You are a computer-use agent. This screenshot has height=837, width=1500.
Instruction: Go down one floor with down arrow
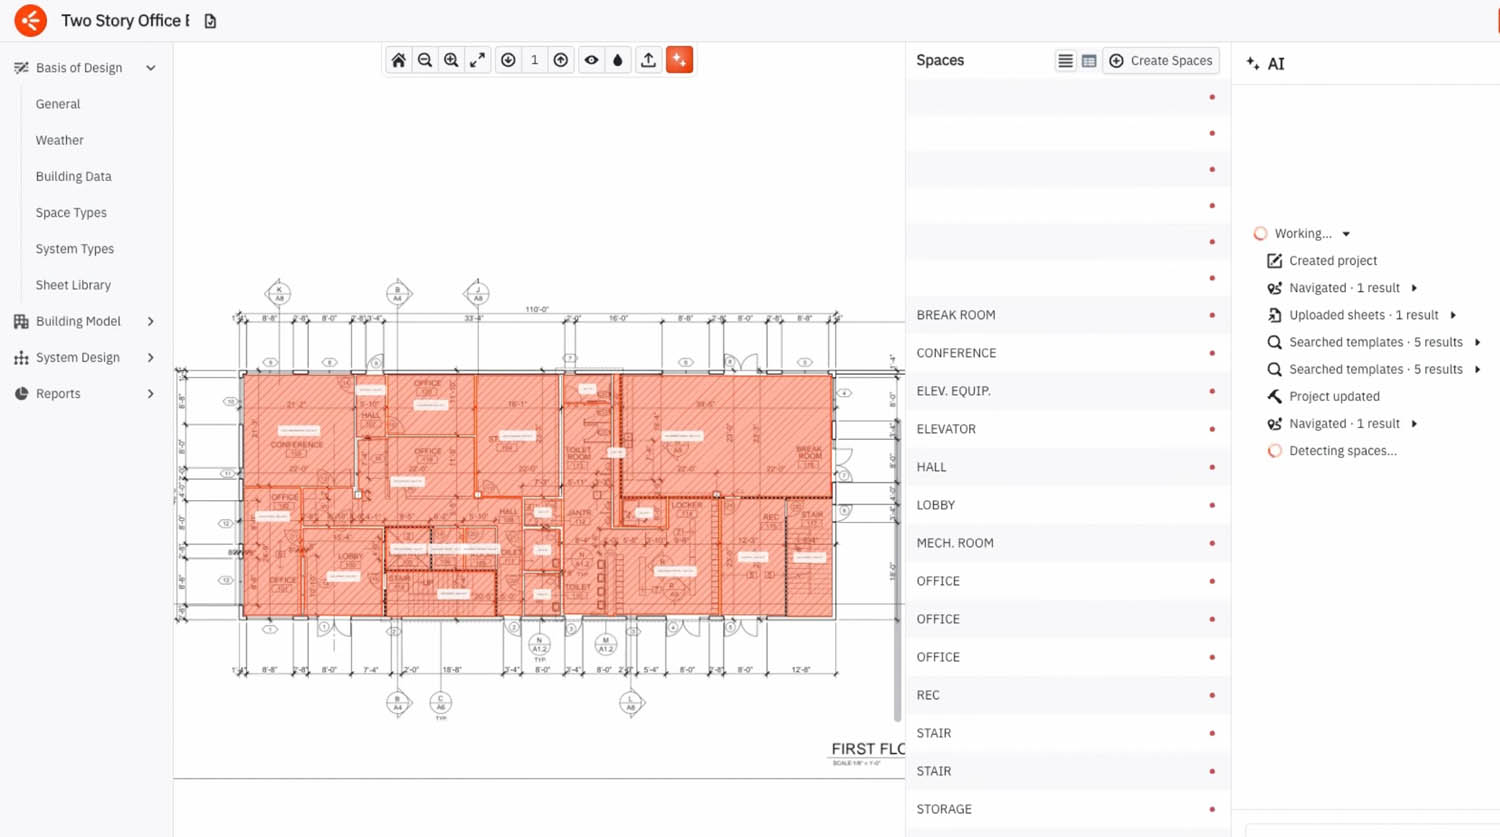508,60
